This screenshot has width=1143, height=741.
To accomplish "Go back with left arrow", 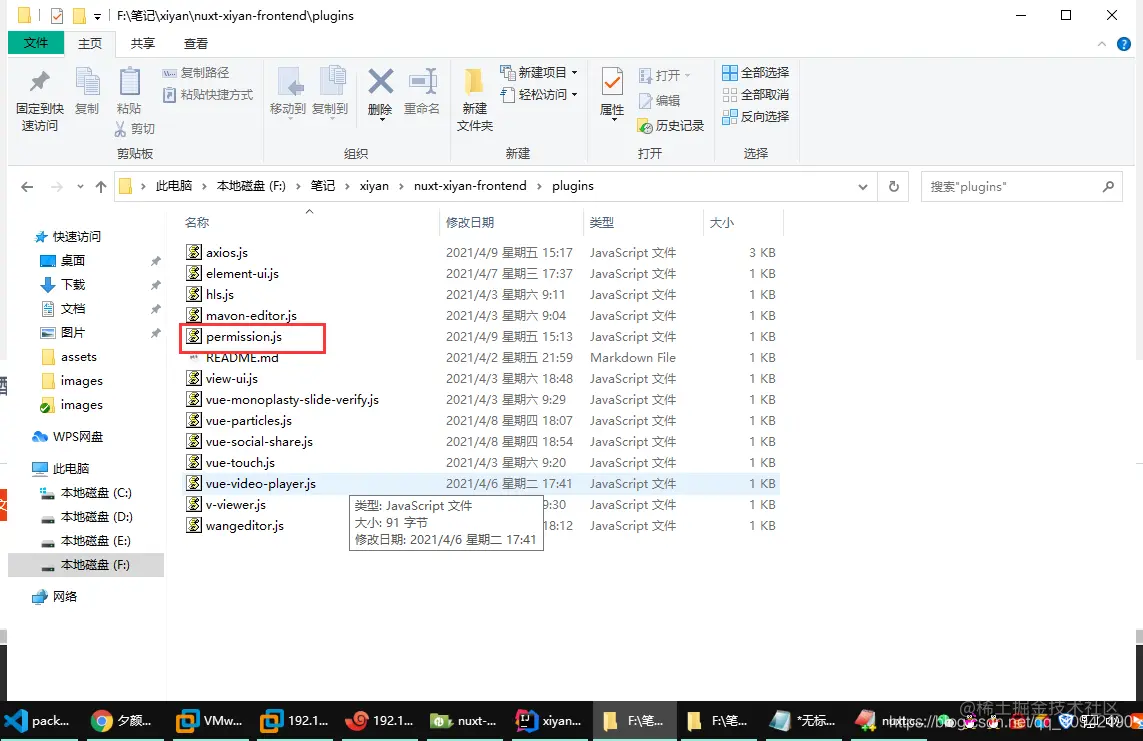I will point(27,187).
